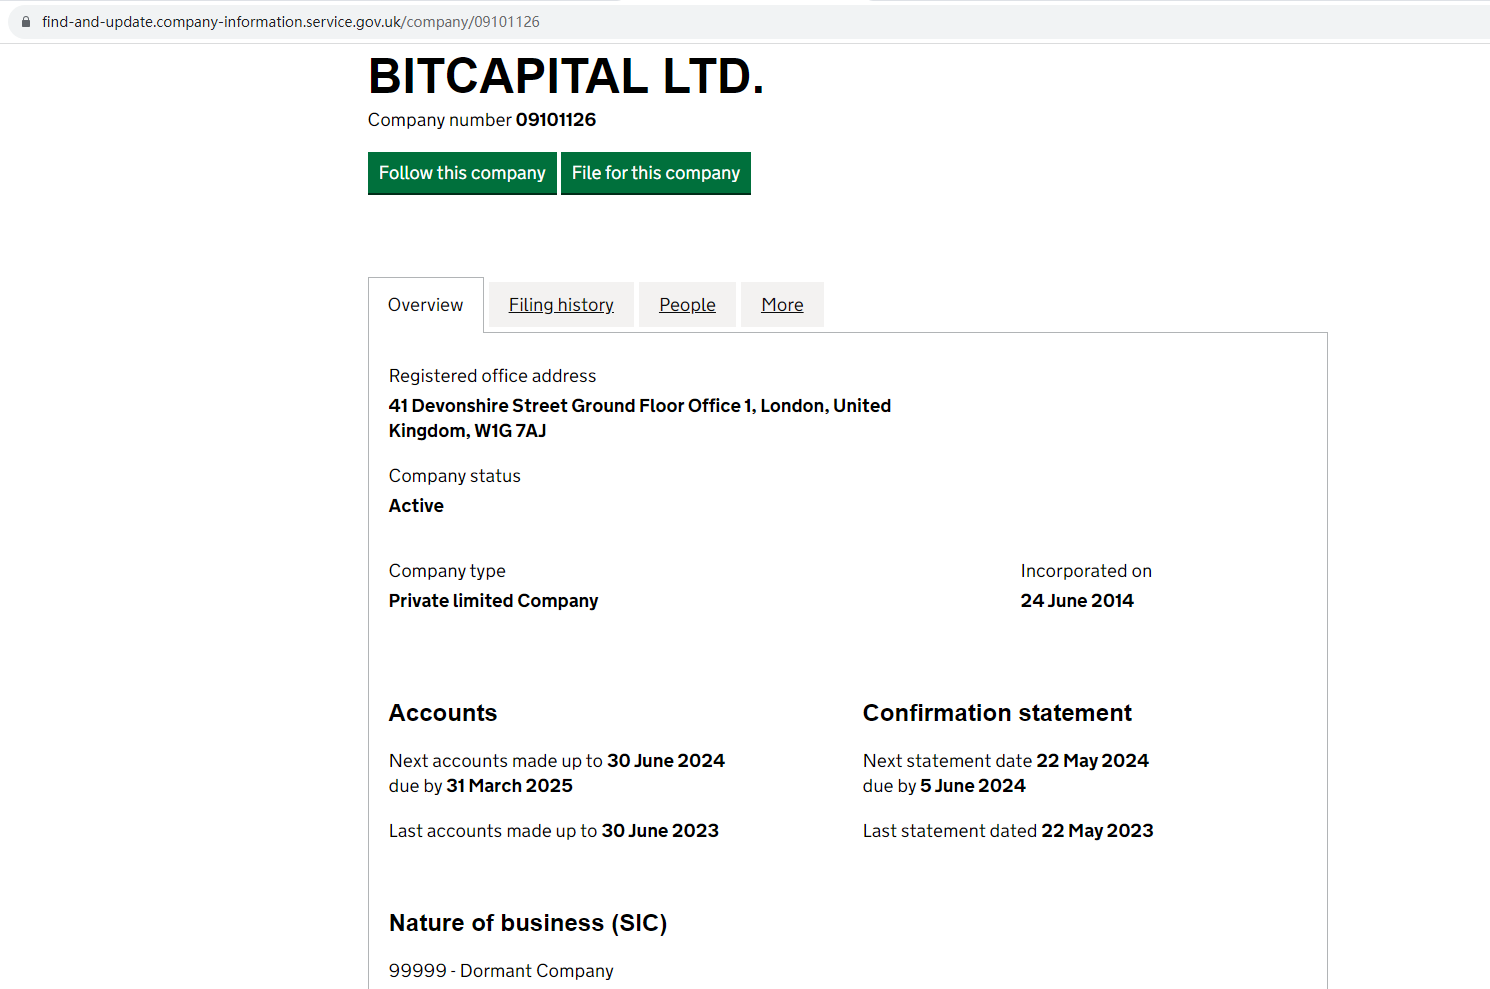The width and height of the screenshot is (1490, 989).
Task: Select the Overview tab
Action: pyautogui.click(x=425, y=305)
